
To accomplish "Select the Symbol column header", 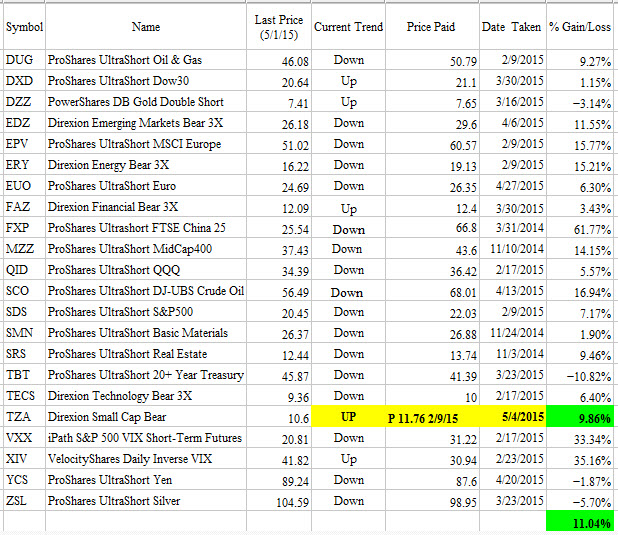I will (x=24, y=27).
